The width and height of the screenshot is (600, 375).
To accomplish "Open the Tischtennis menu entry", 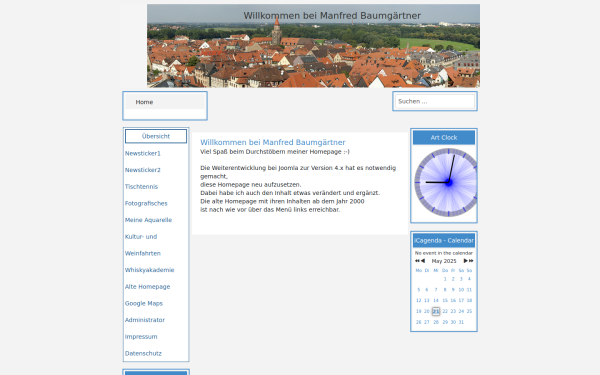I will (141, 187).
